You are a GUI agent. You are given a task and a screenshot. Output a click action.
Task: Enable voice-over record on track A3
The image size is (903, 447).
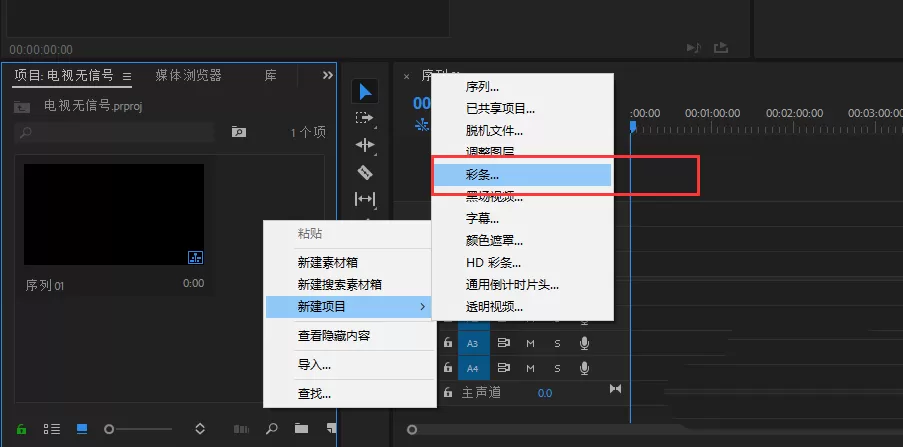tap(585, 343)
